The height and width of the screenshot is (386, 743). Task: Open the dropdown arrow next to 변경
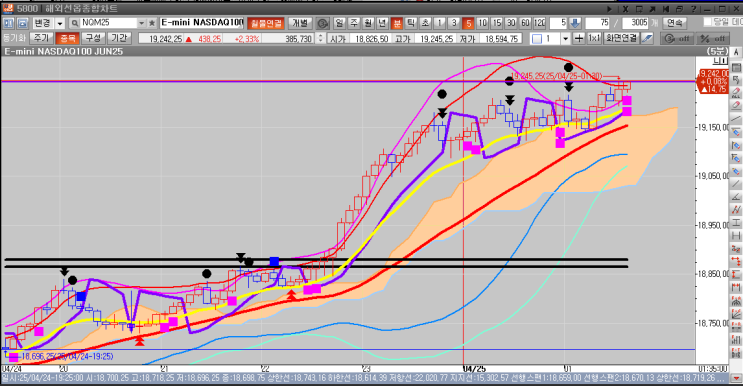pyautogui.click(x=60, y=23)
